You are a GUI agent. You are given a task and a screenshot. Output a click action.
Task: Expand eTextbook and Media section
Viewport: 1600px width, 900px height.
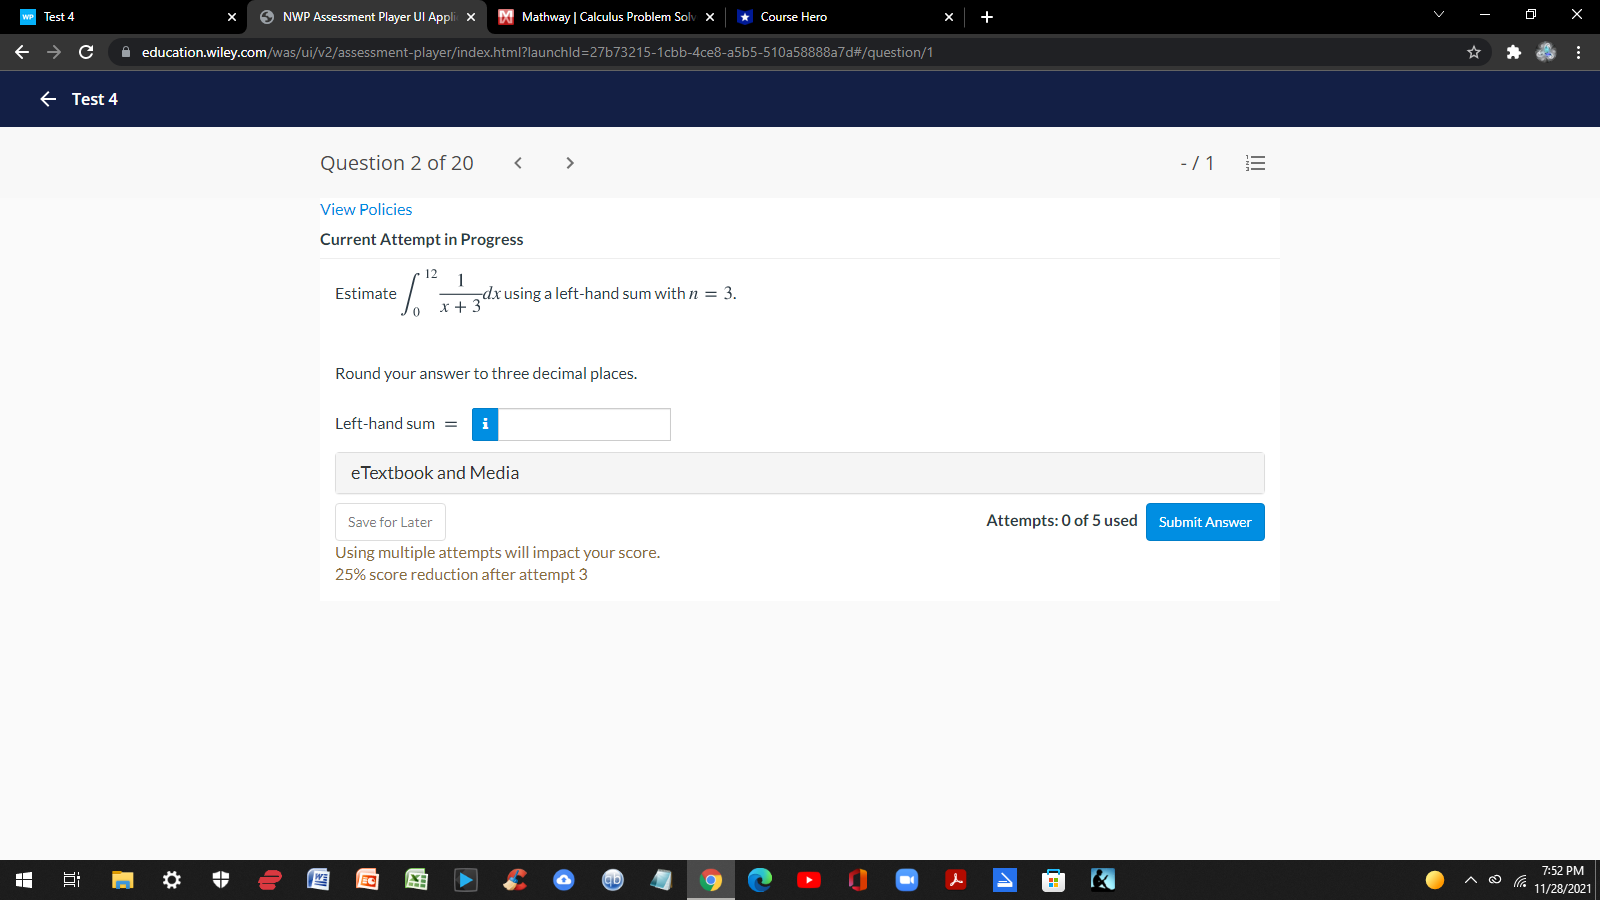pos(799,473)
